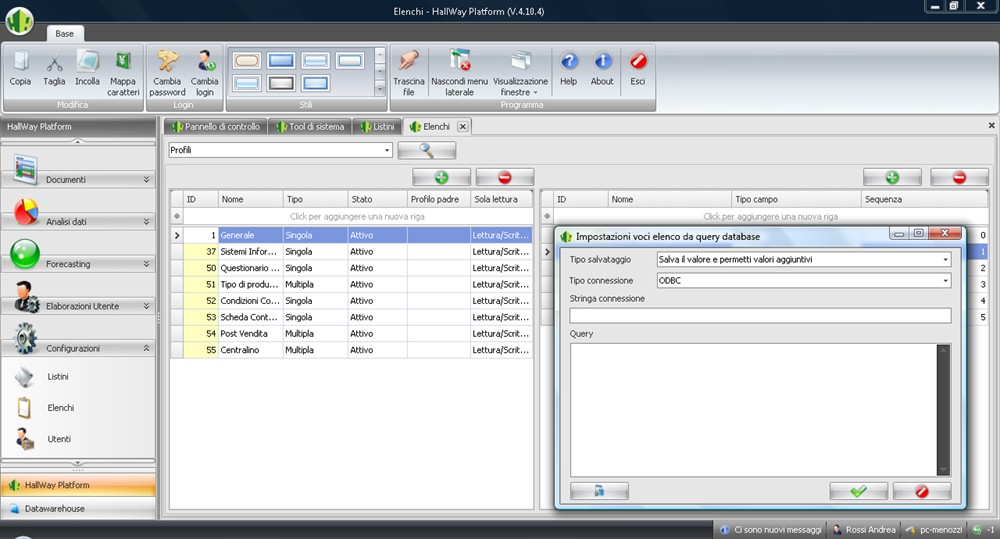The height and width of the screenshot is (539, 1000).
Task: Open Visualizzazione finestre menu
Action: pyautogui.click(x=520, y=73)
